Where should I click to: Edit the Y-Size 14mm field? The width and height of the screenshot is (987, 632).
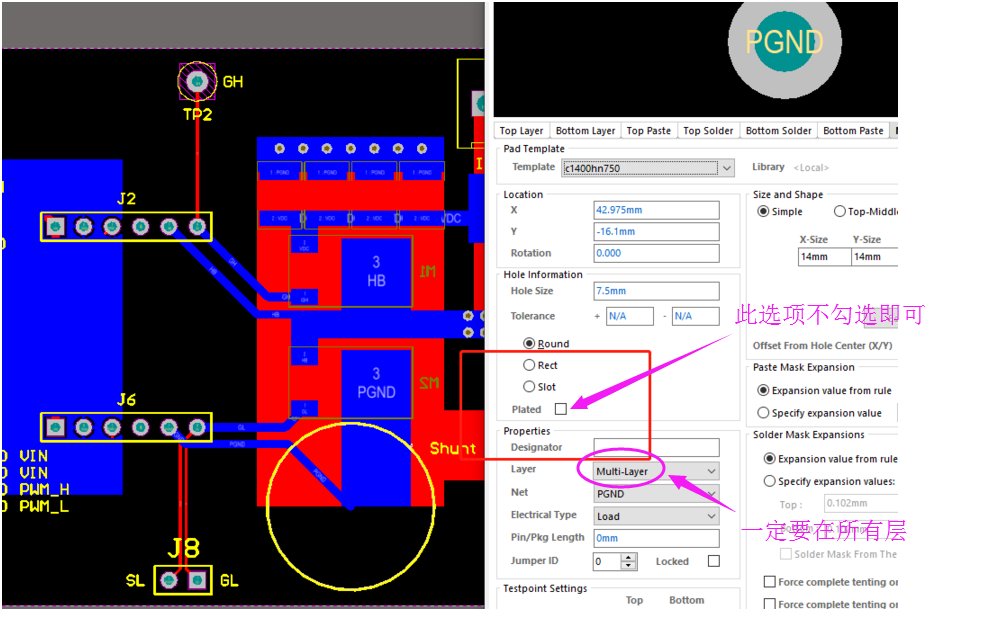874,257
